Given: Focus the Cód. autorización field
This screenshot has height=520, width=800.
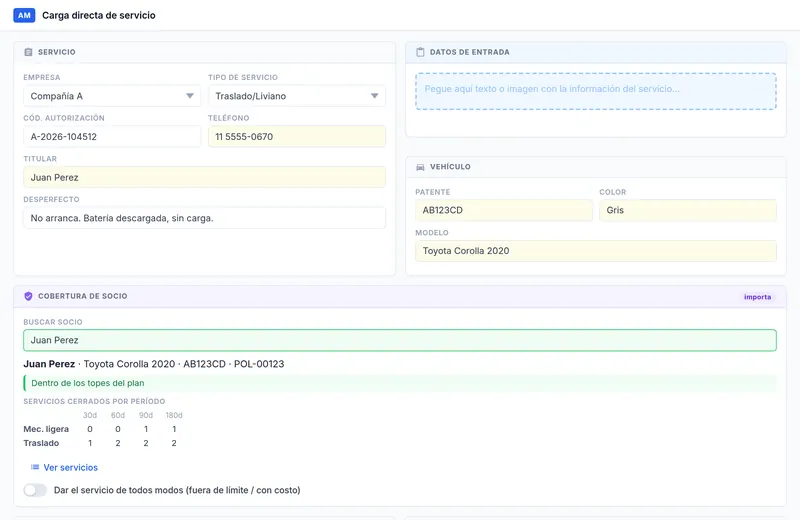Looking at the screenshot, I should [112, 137].
